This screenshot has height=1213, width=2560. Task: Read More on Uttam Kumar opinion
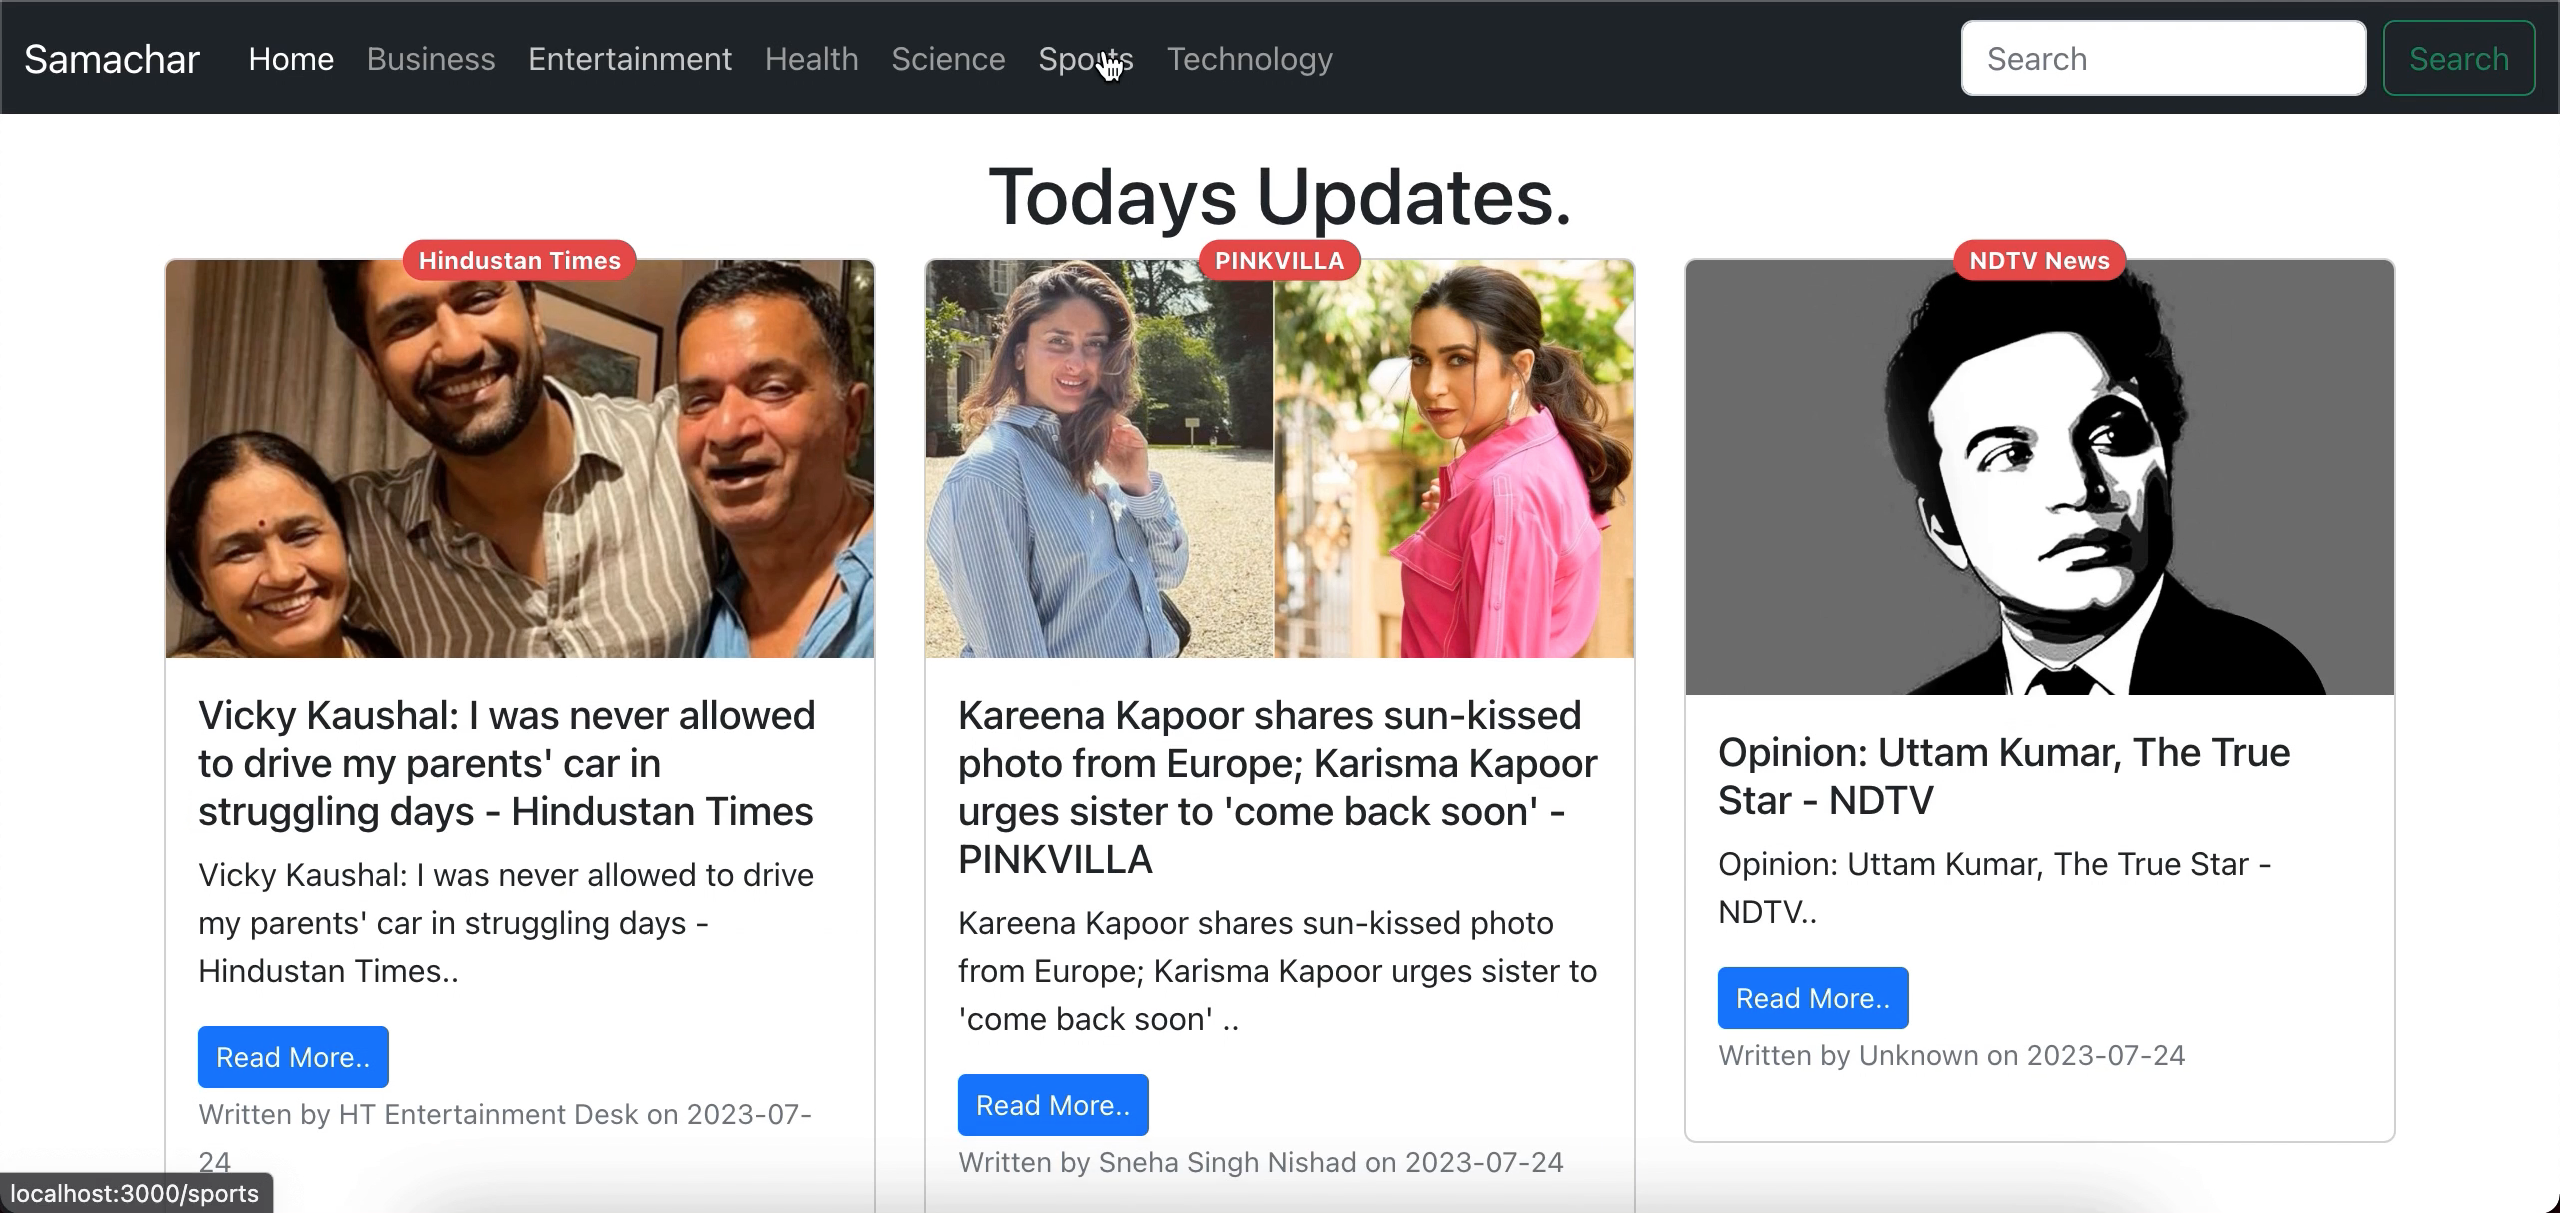click(x=1813, y=998)
